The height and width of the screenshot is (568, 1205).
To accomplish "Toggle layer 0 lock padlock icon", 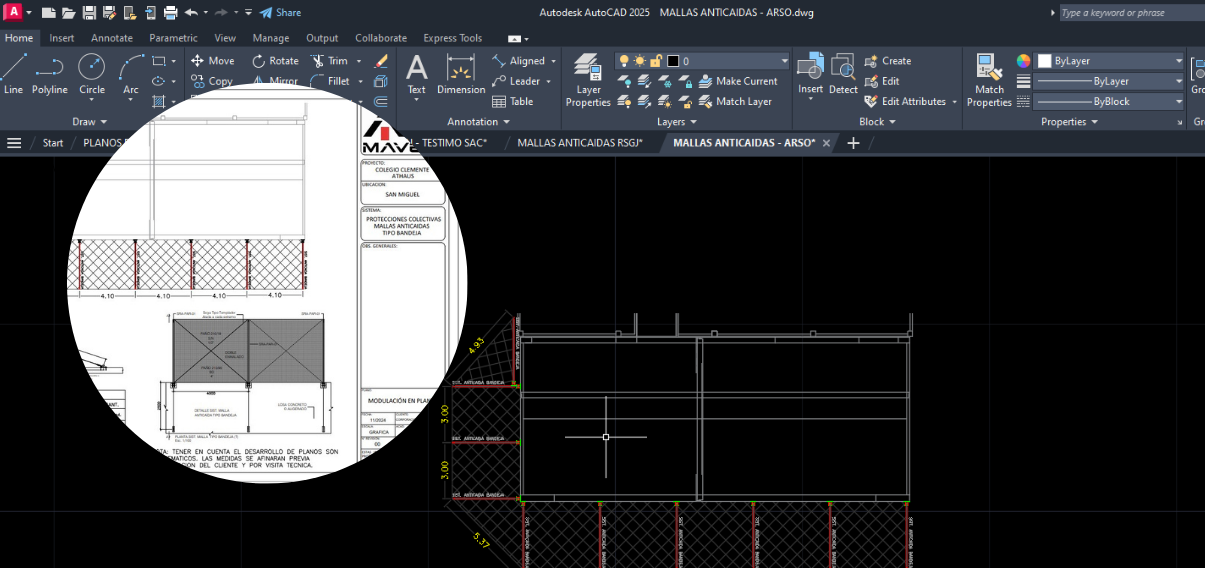I will (655, 61).
